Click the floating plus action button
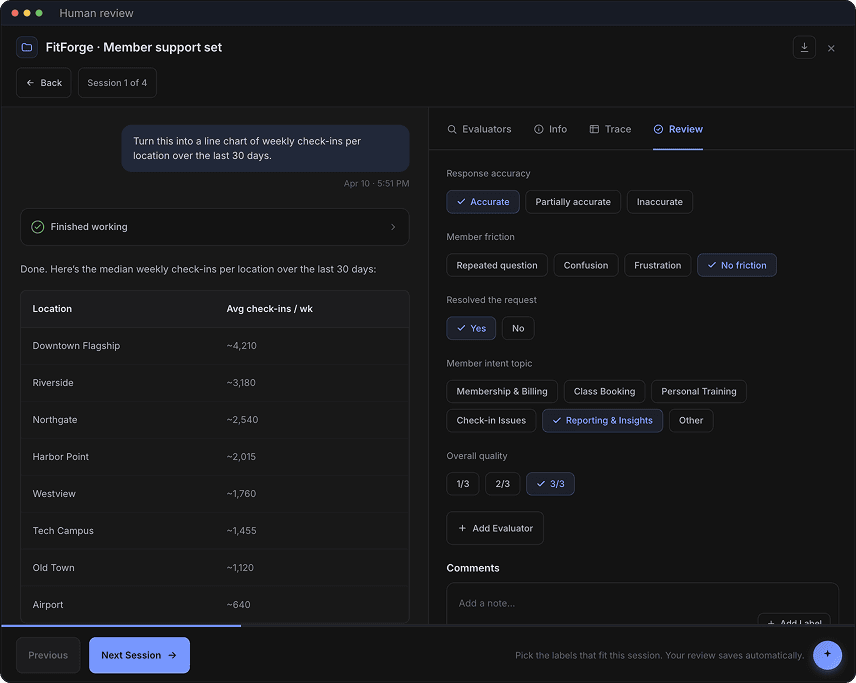 (827, 654)
